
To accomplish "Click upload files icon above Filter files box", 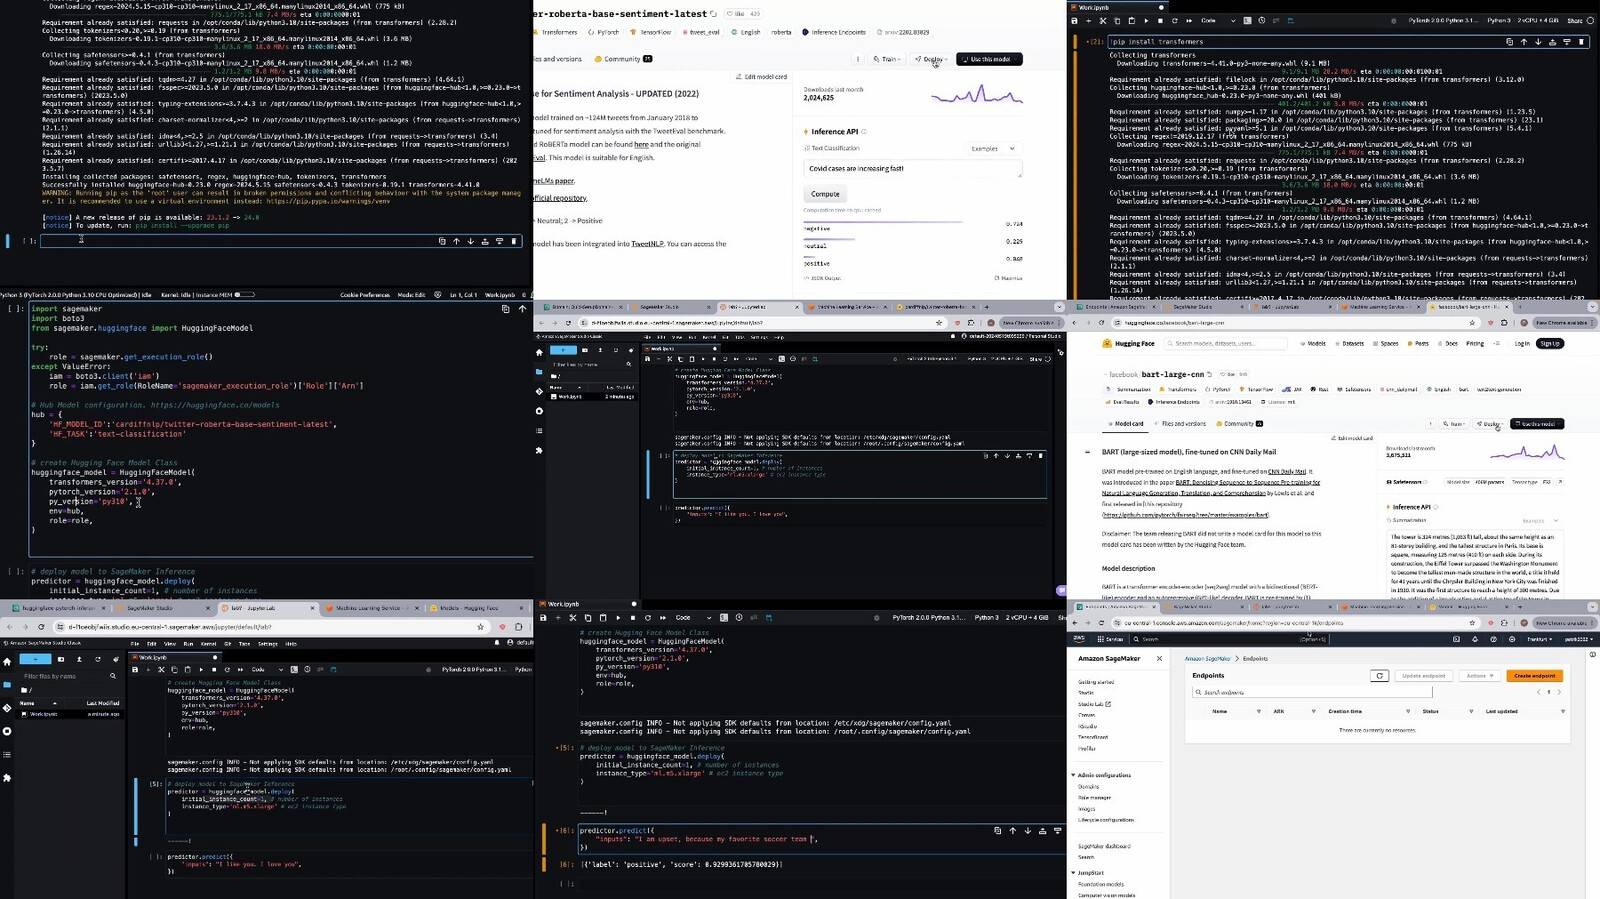I will [79, 659].
